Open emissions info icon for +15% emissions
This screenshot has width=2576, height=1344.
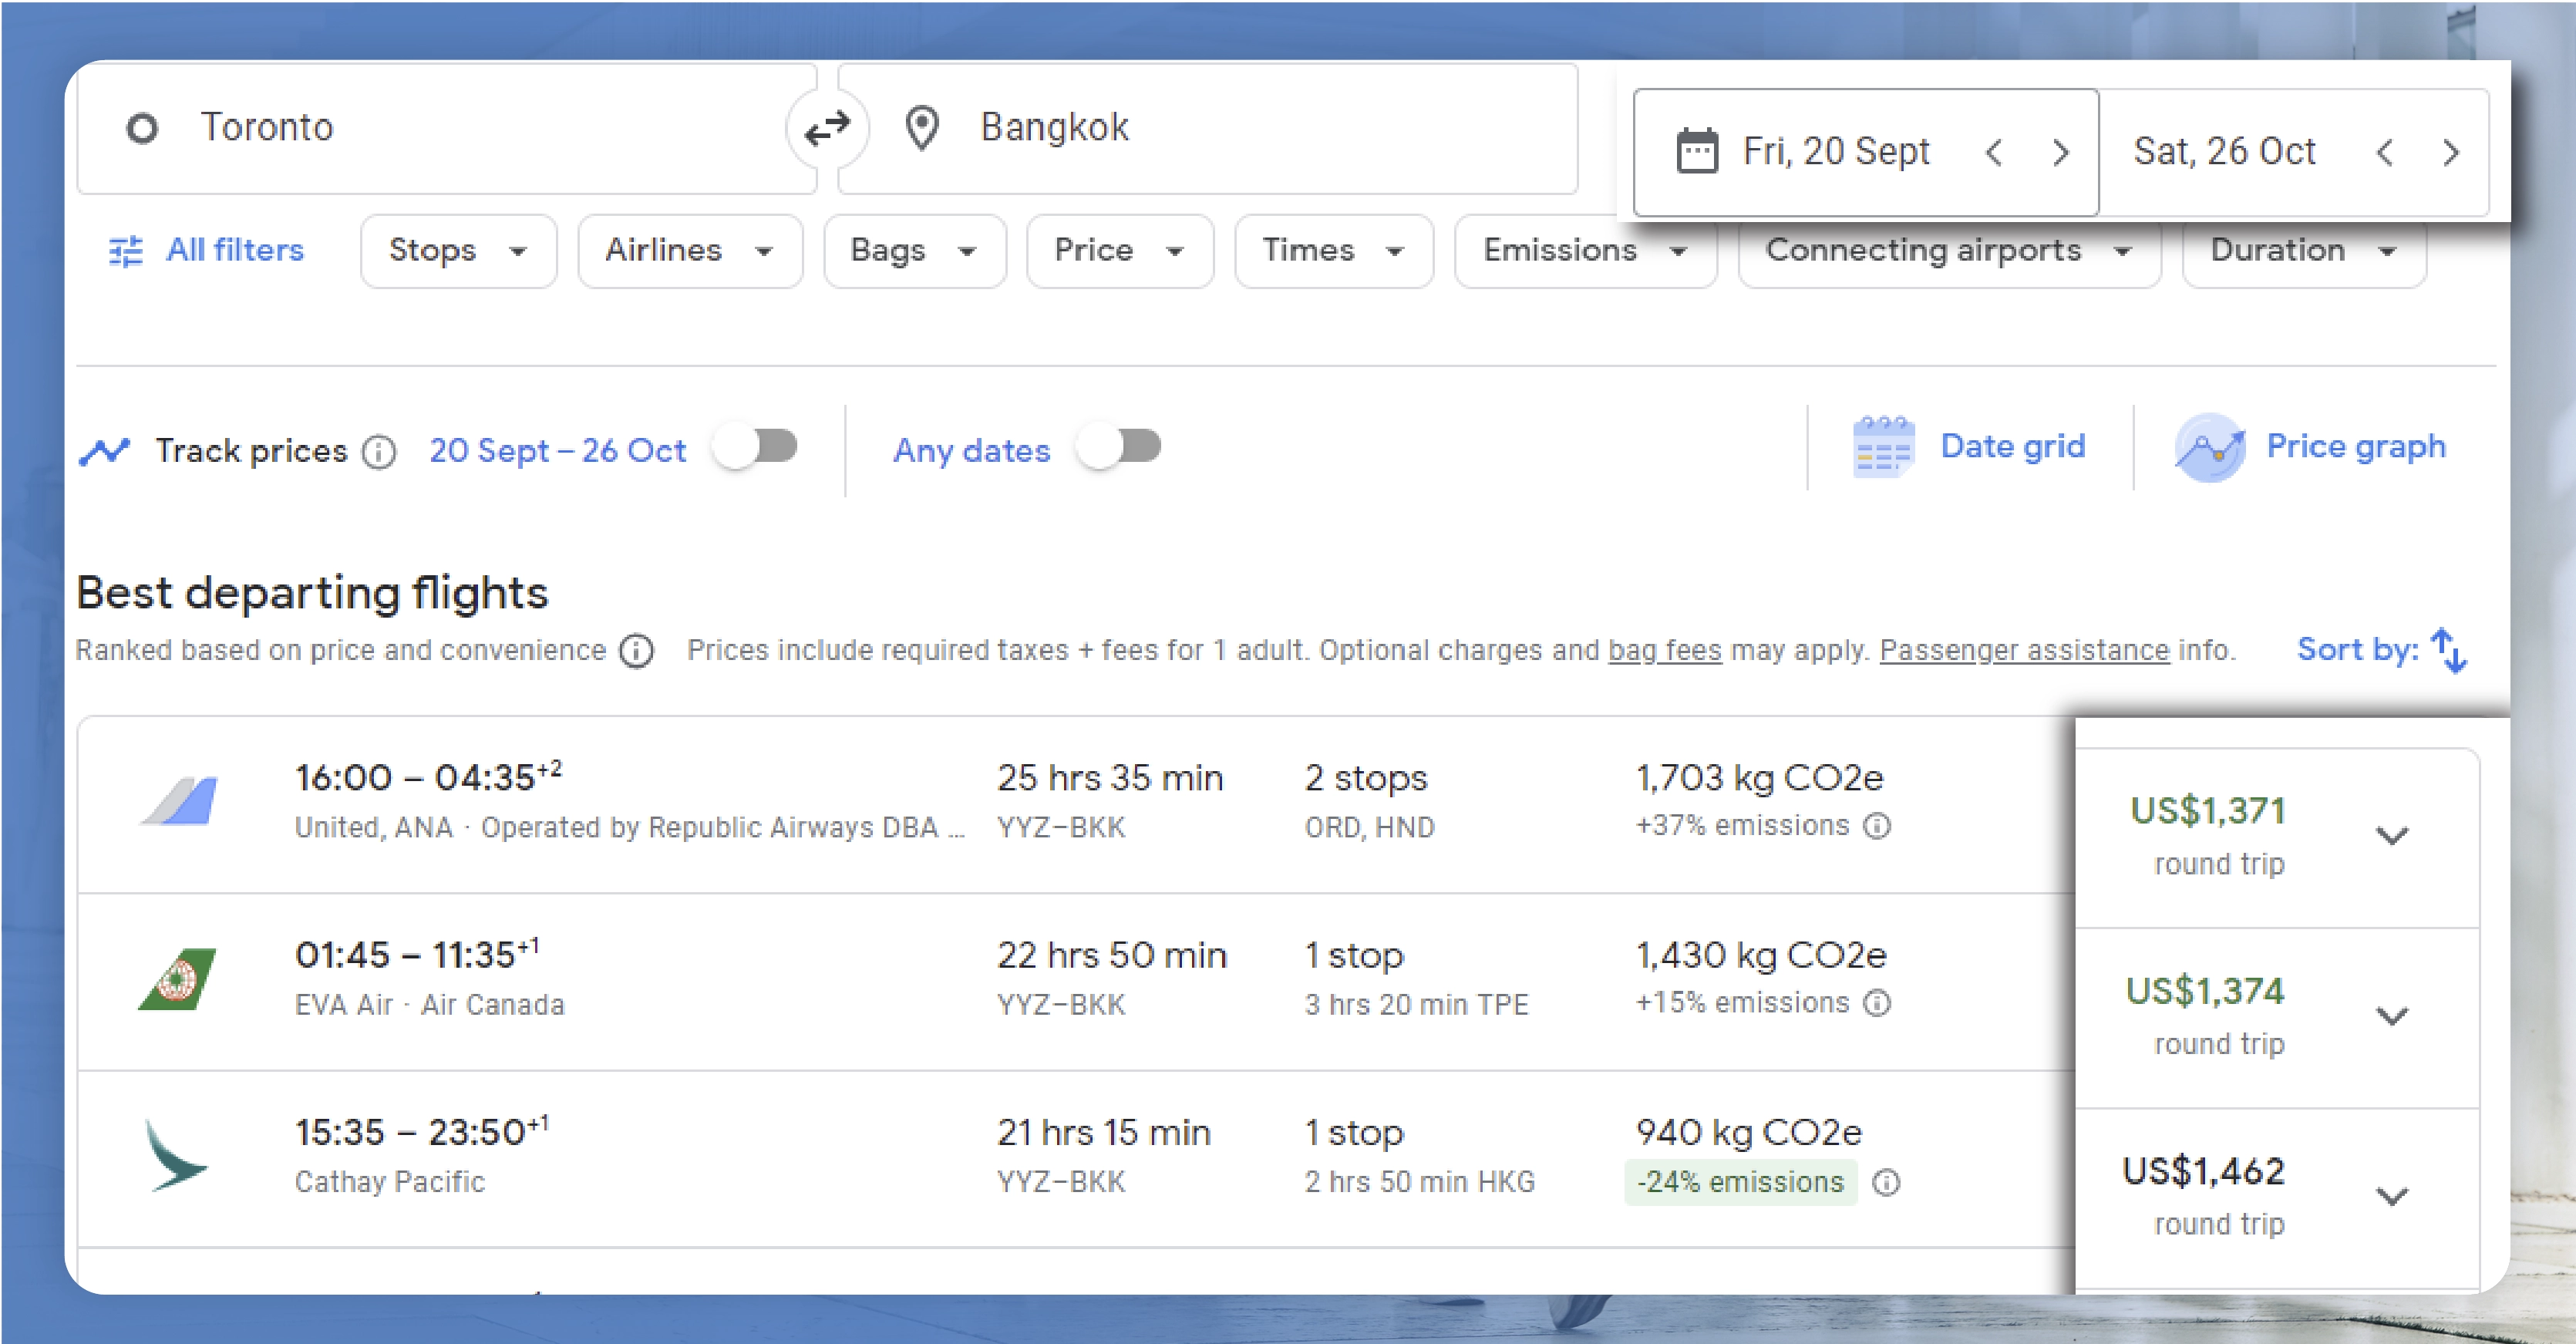click(1877, 1003)
